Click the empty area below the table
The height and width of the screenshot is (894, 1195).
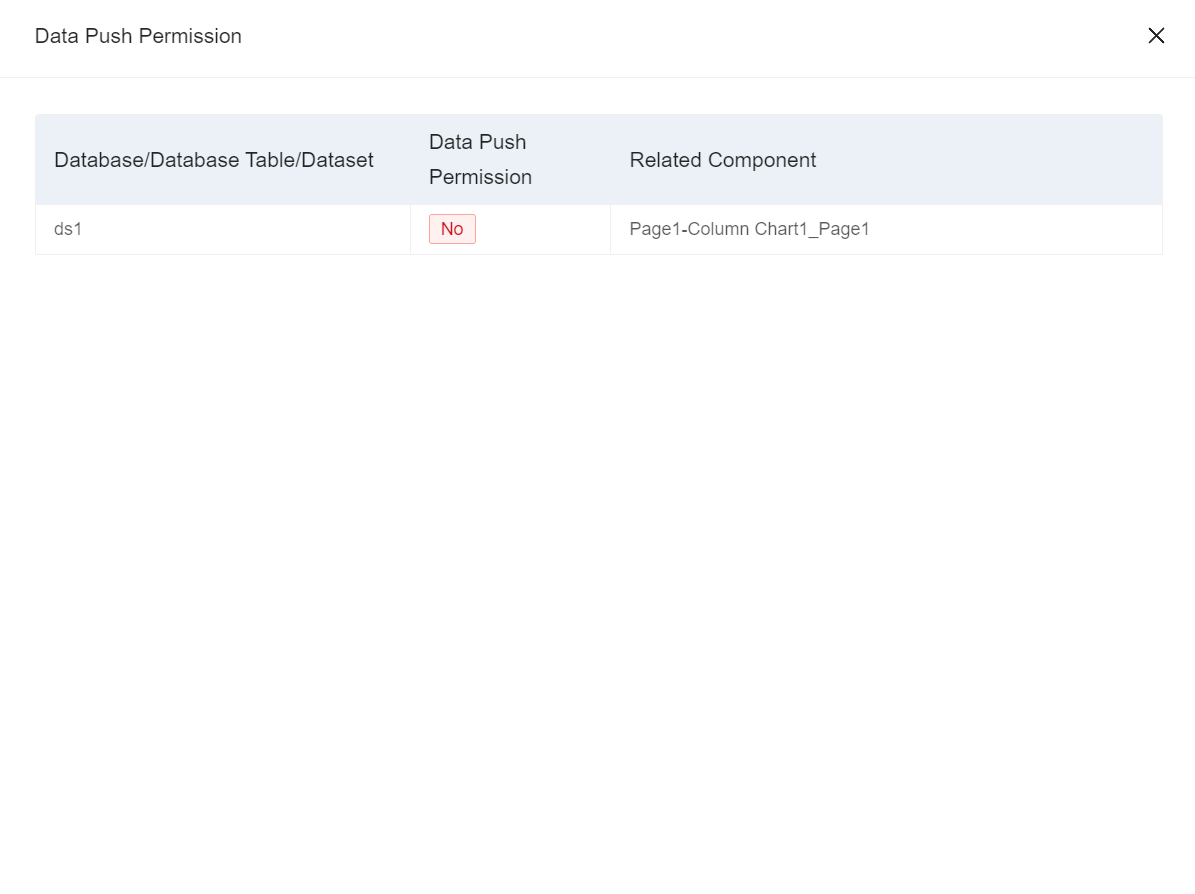point(598,500)
